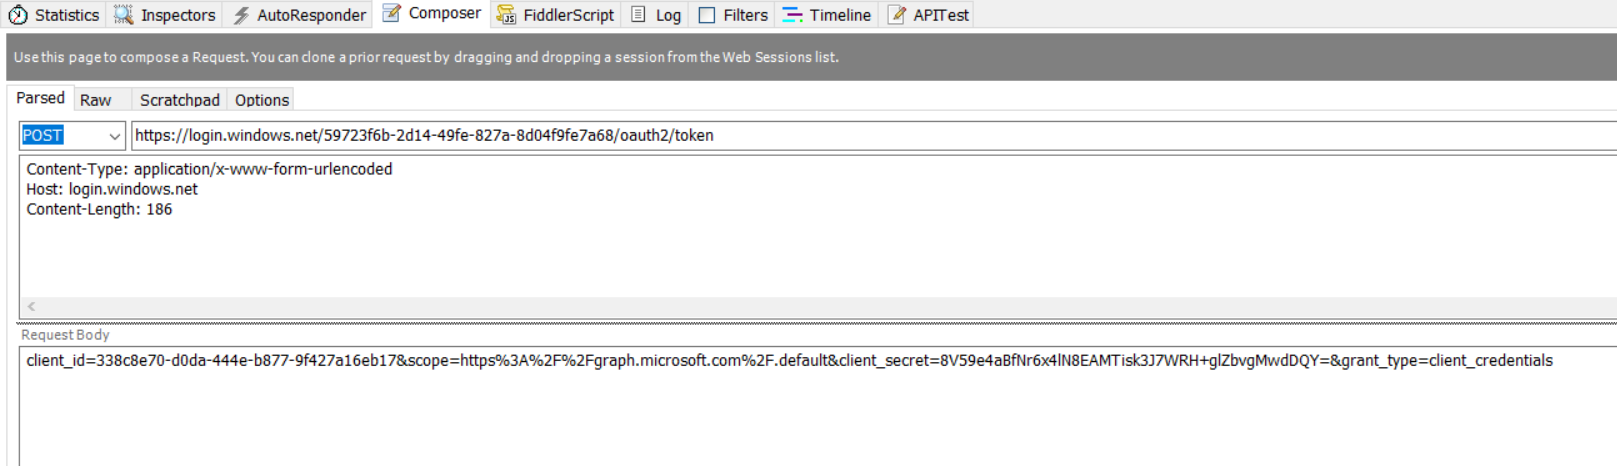Click the APITest icon
This screenshot has height=466, width=1617.
click(897, 15)
